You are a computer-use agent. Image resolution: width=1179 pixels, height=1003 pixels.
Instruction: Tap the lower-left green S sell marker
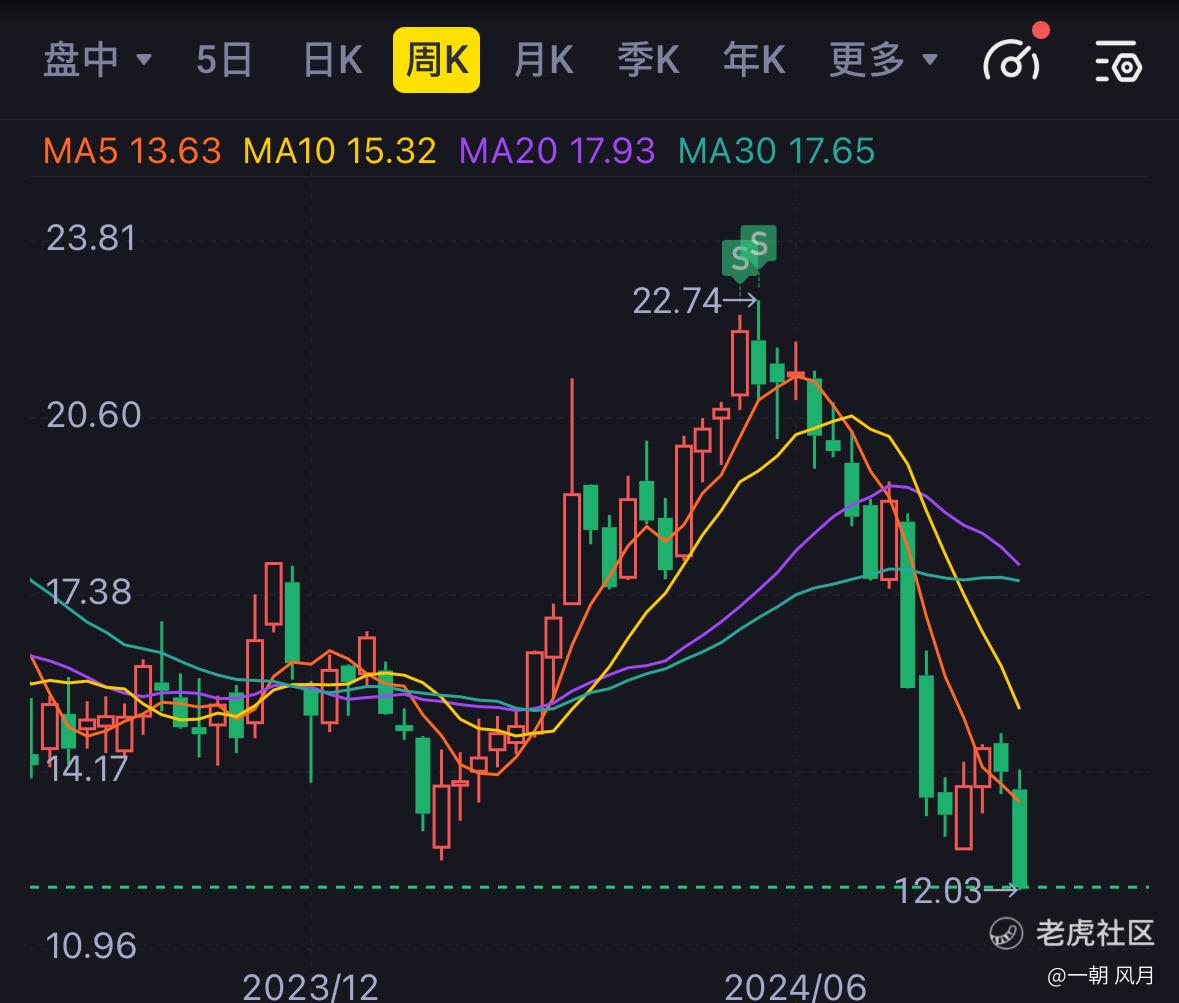click(738, 260)
